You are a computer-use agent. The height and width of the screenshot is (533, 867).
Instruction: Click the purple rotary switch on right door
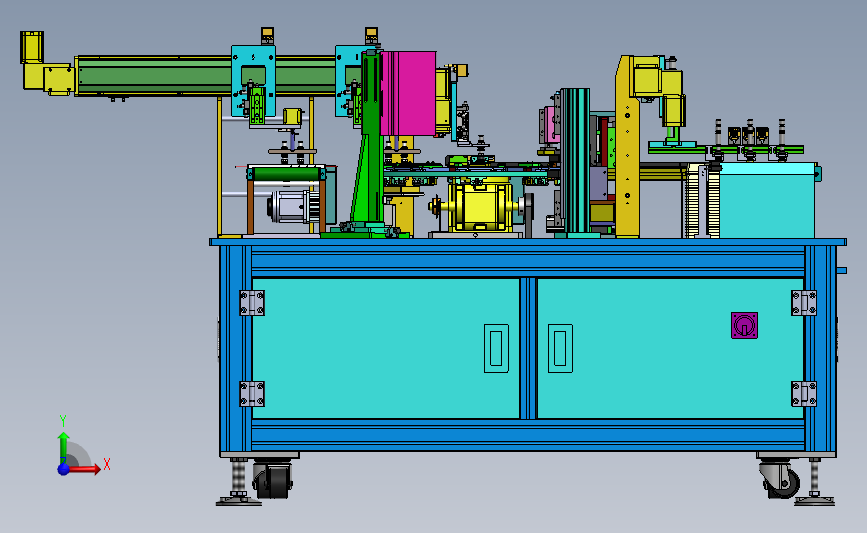click(x=744, y=325)
